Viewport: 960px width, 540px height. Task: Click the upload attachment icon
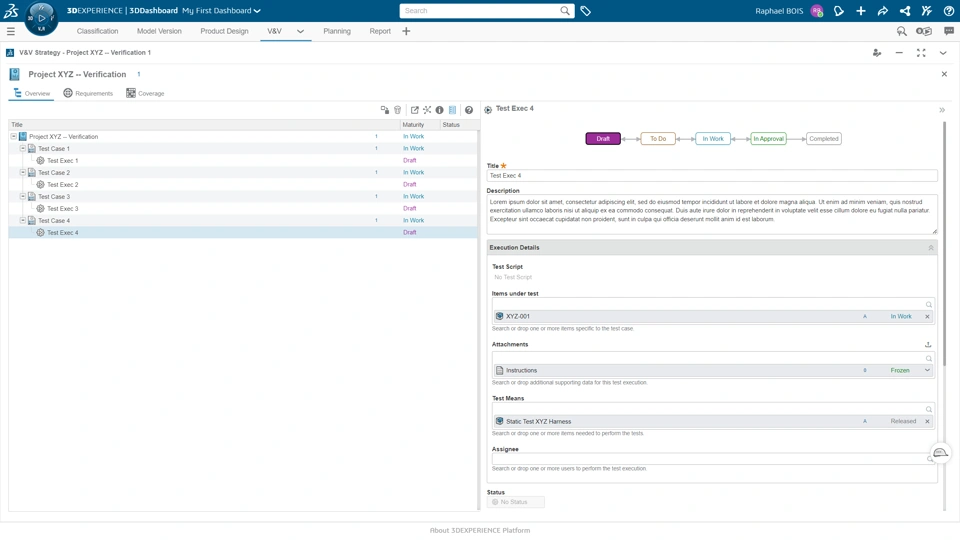click(x=928, y=345)
